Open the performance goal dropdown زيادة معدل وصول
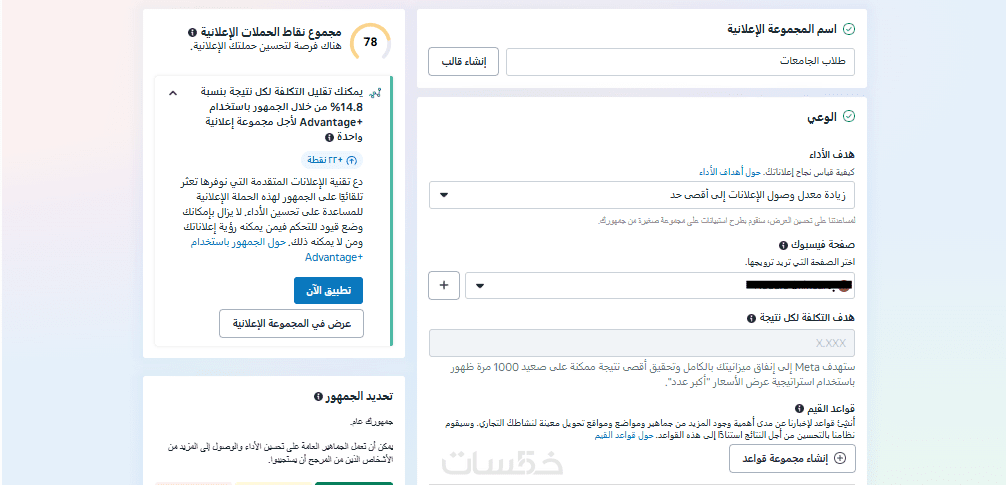Image resolution: width=1006 pixels, height=485 pixels. [642, 195]
